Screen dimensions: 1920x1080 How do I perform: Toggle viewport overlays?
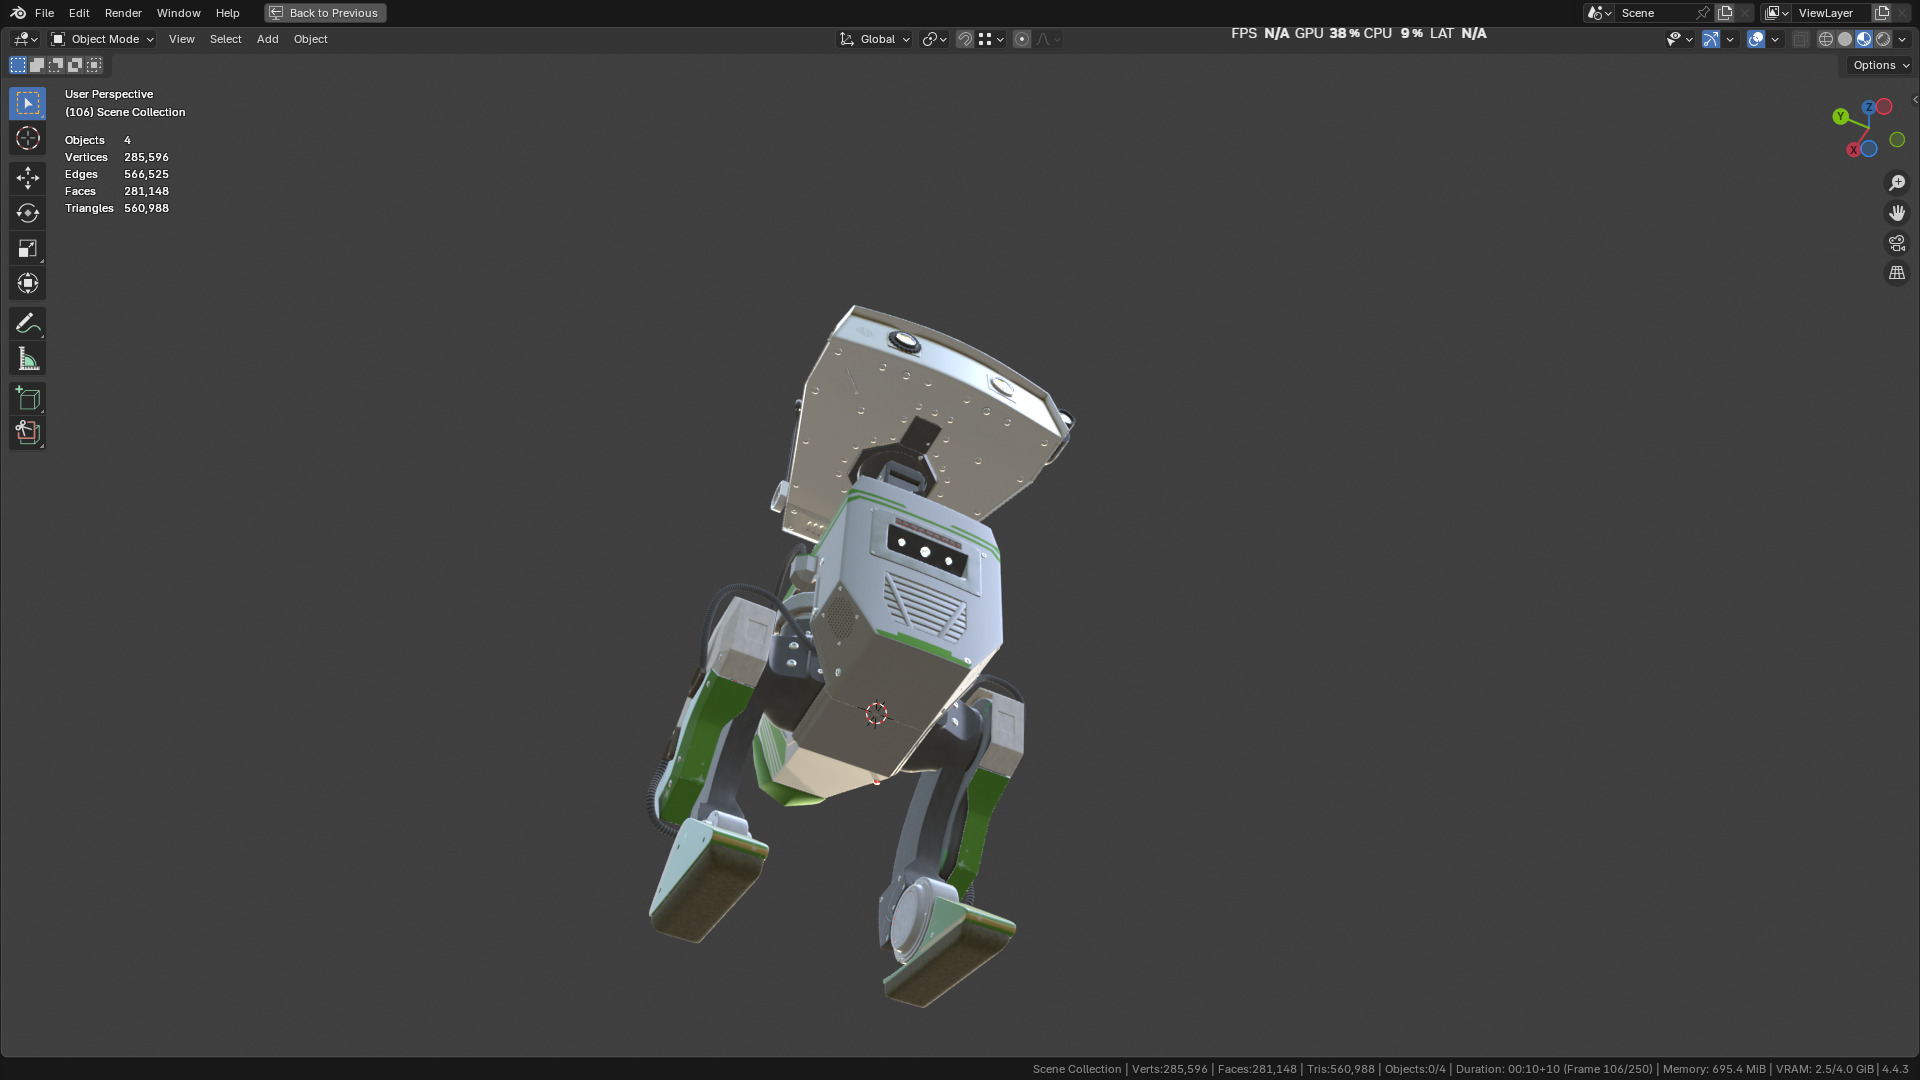[1756, 39]
